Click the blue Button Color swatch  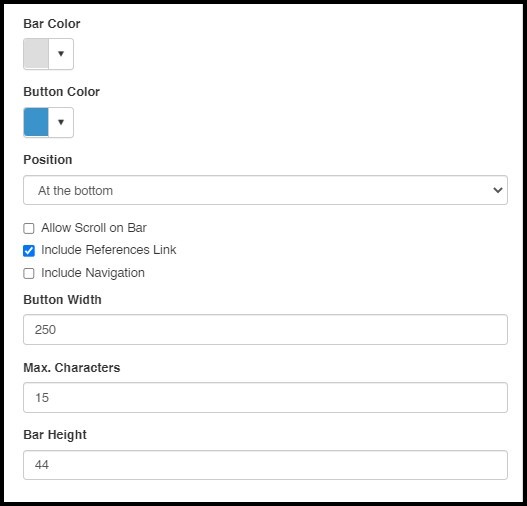click(36, 122)
